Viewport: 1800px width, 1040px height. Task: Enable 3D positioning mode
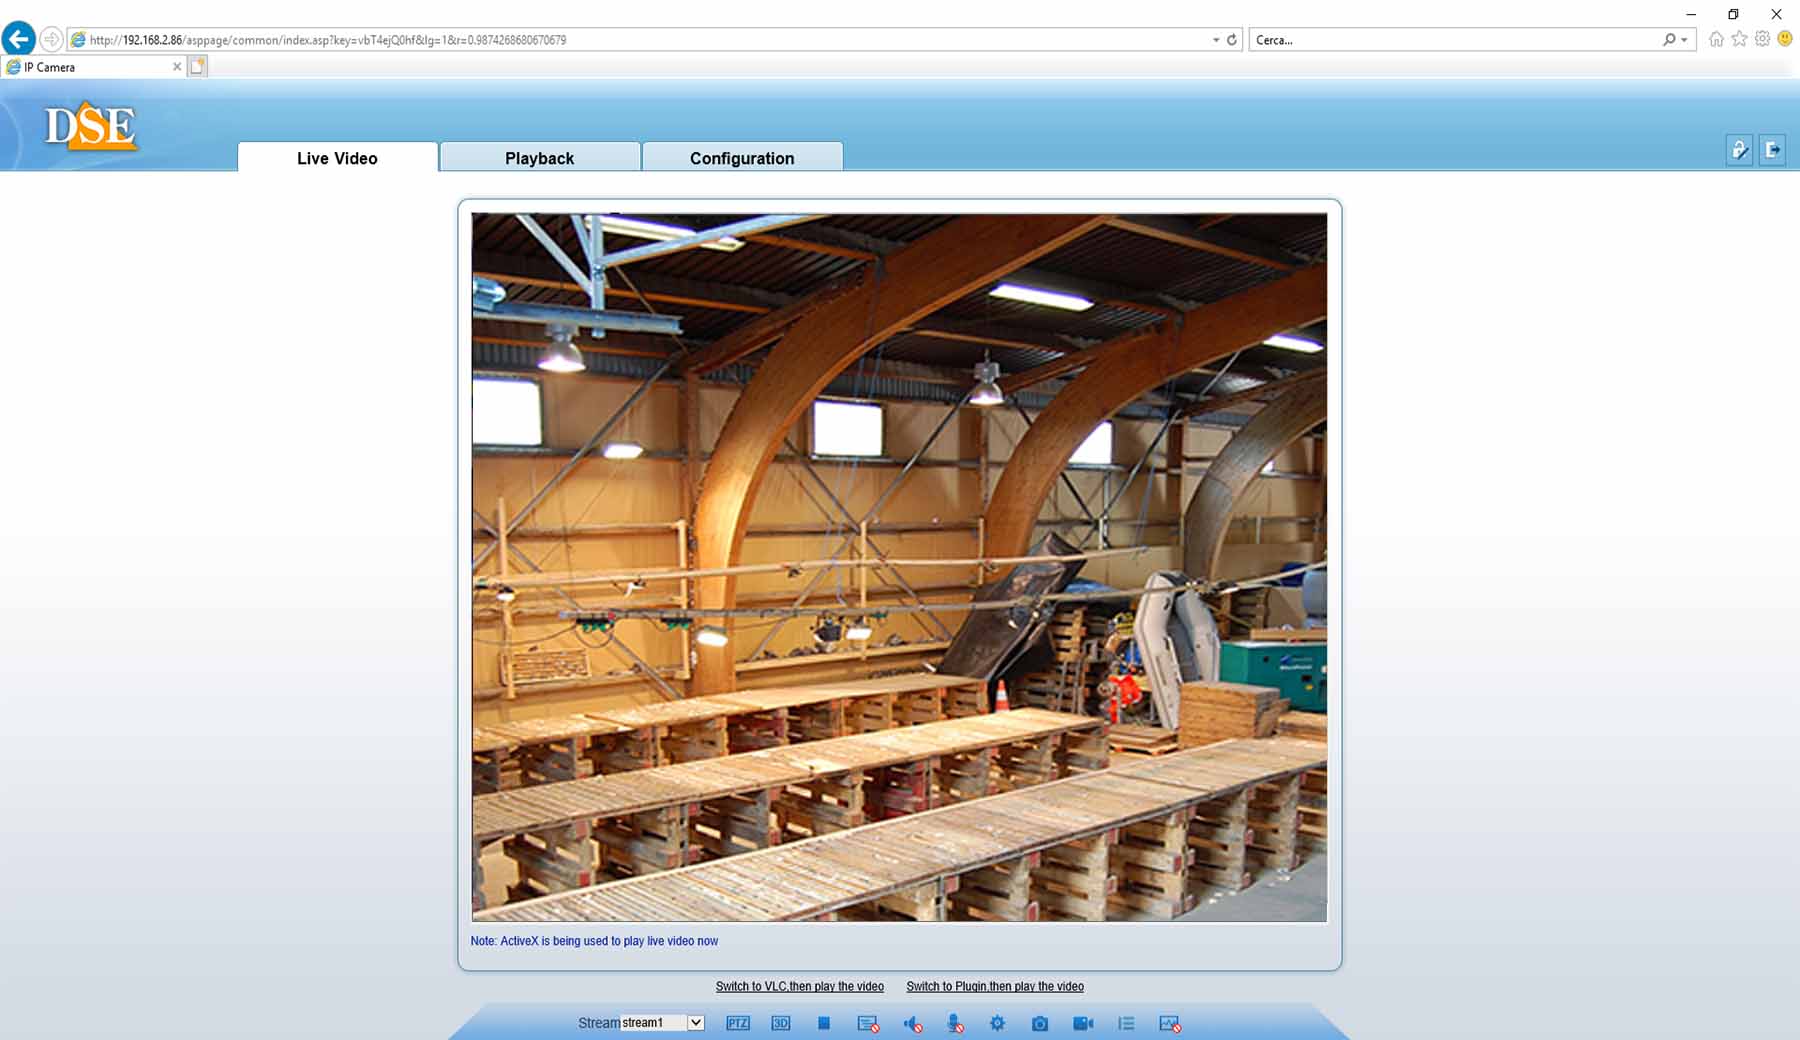[x=780, y=1023]
